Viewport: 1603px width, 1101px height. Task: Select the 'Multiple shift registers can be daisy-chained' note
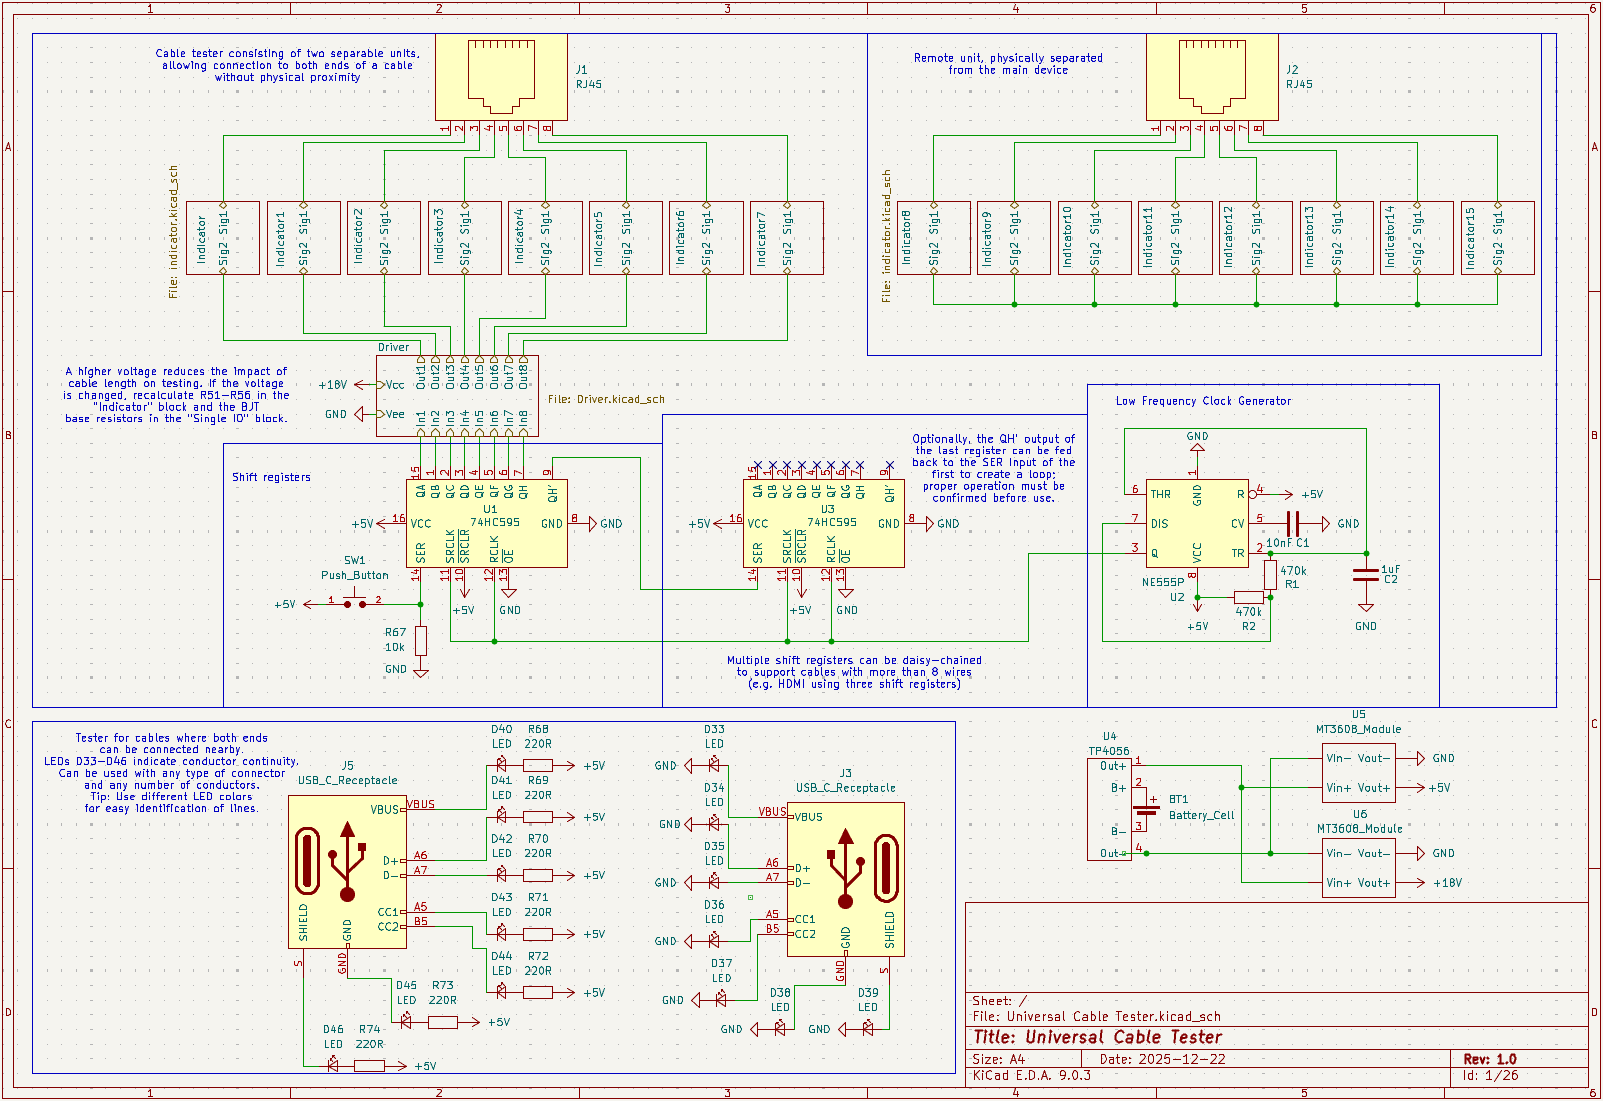click(x=854, y=672)
